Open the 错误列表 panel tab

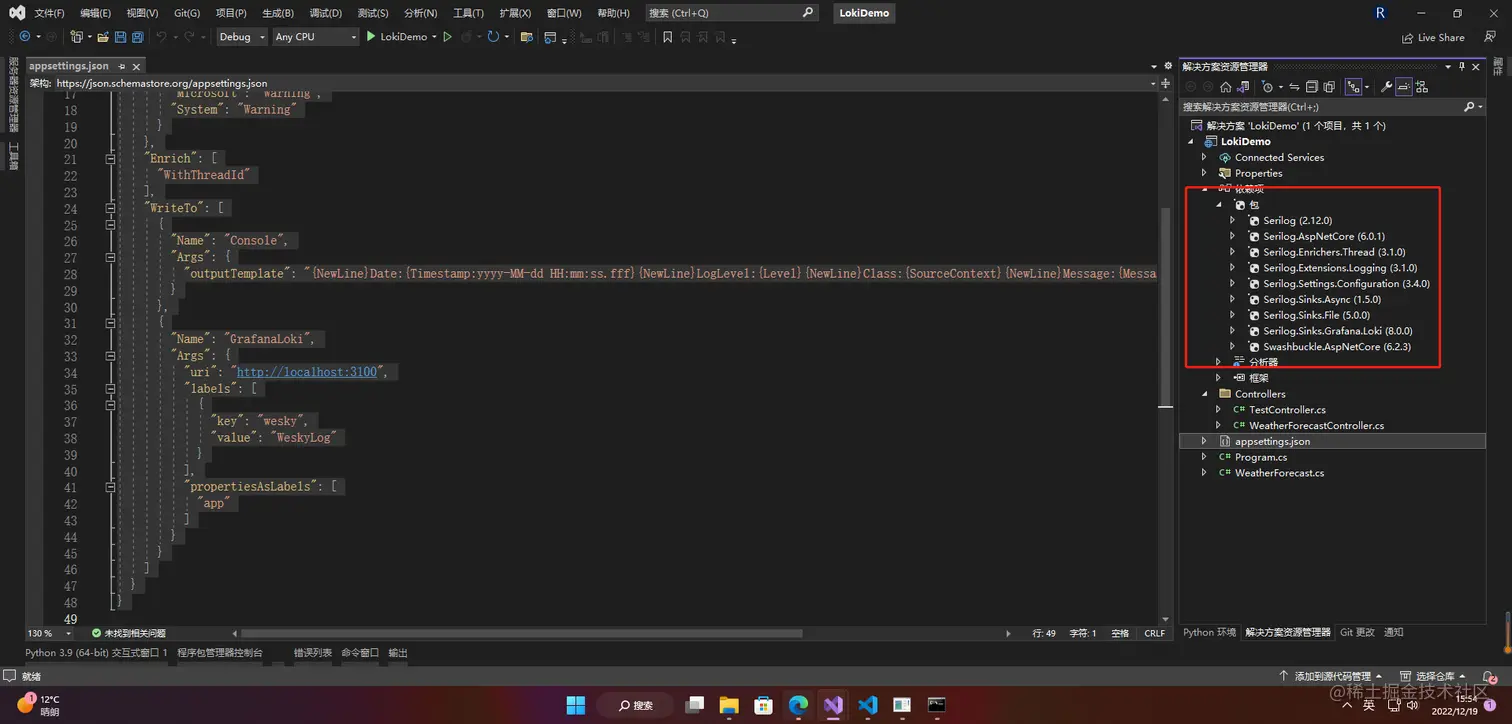pyautogui.click(x=312, y=653)
